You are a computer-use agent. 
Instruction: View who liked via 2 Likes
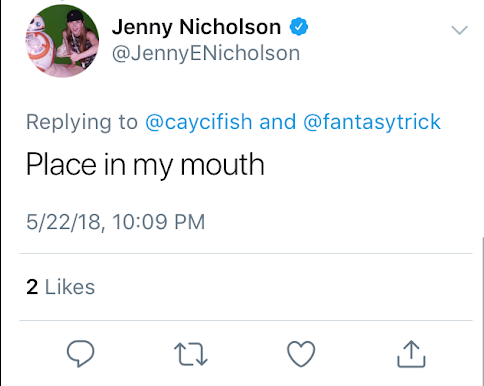click(60, 287)
